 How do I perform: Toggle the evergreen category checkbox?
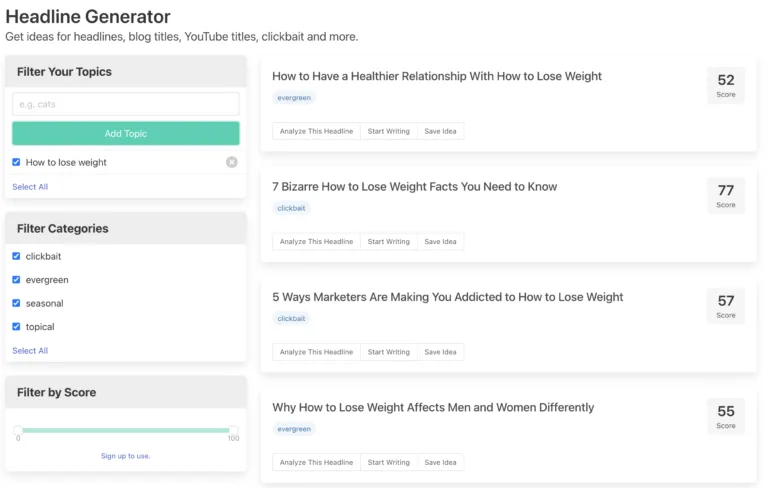16,280
